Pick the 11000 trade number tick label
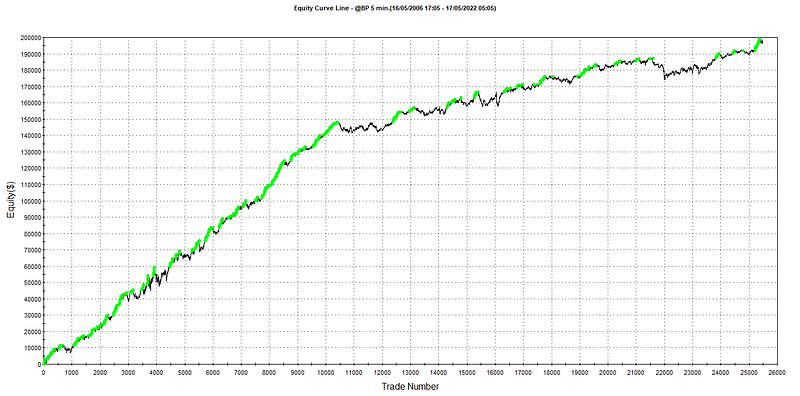 [354, 373]
